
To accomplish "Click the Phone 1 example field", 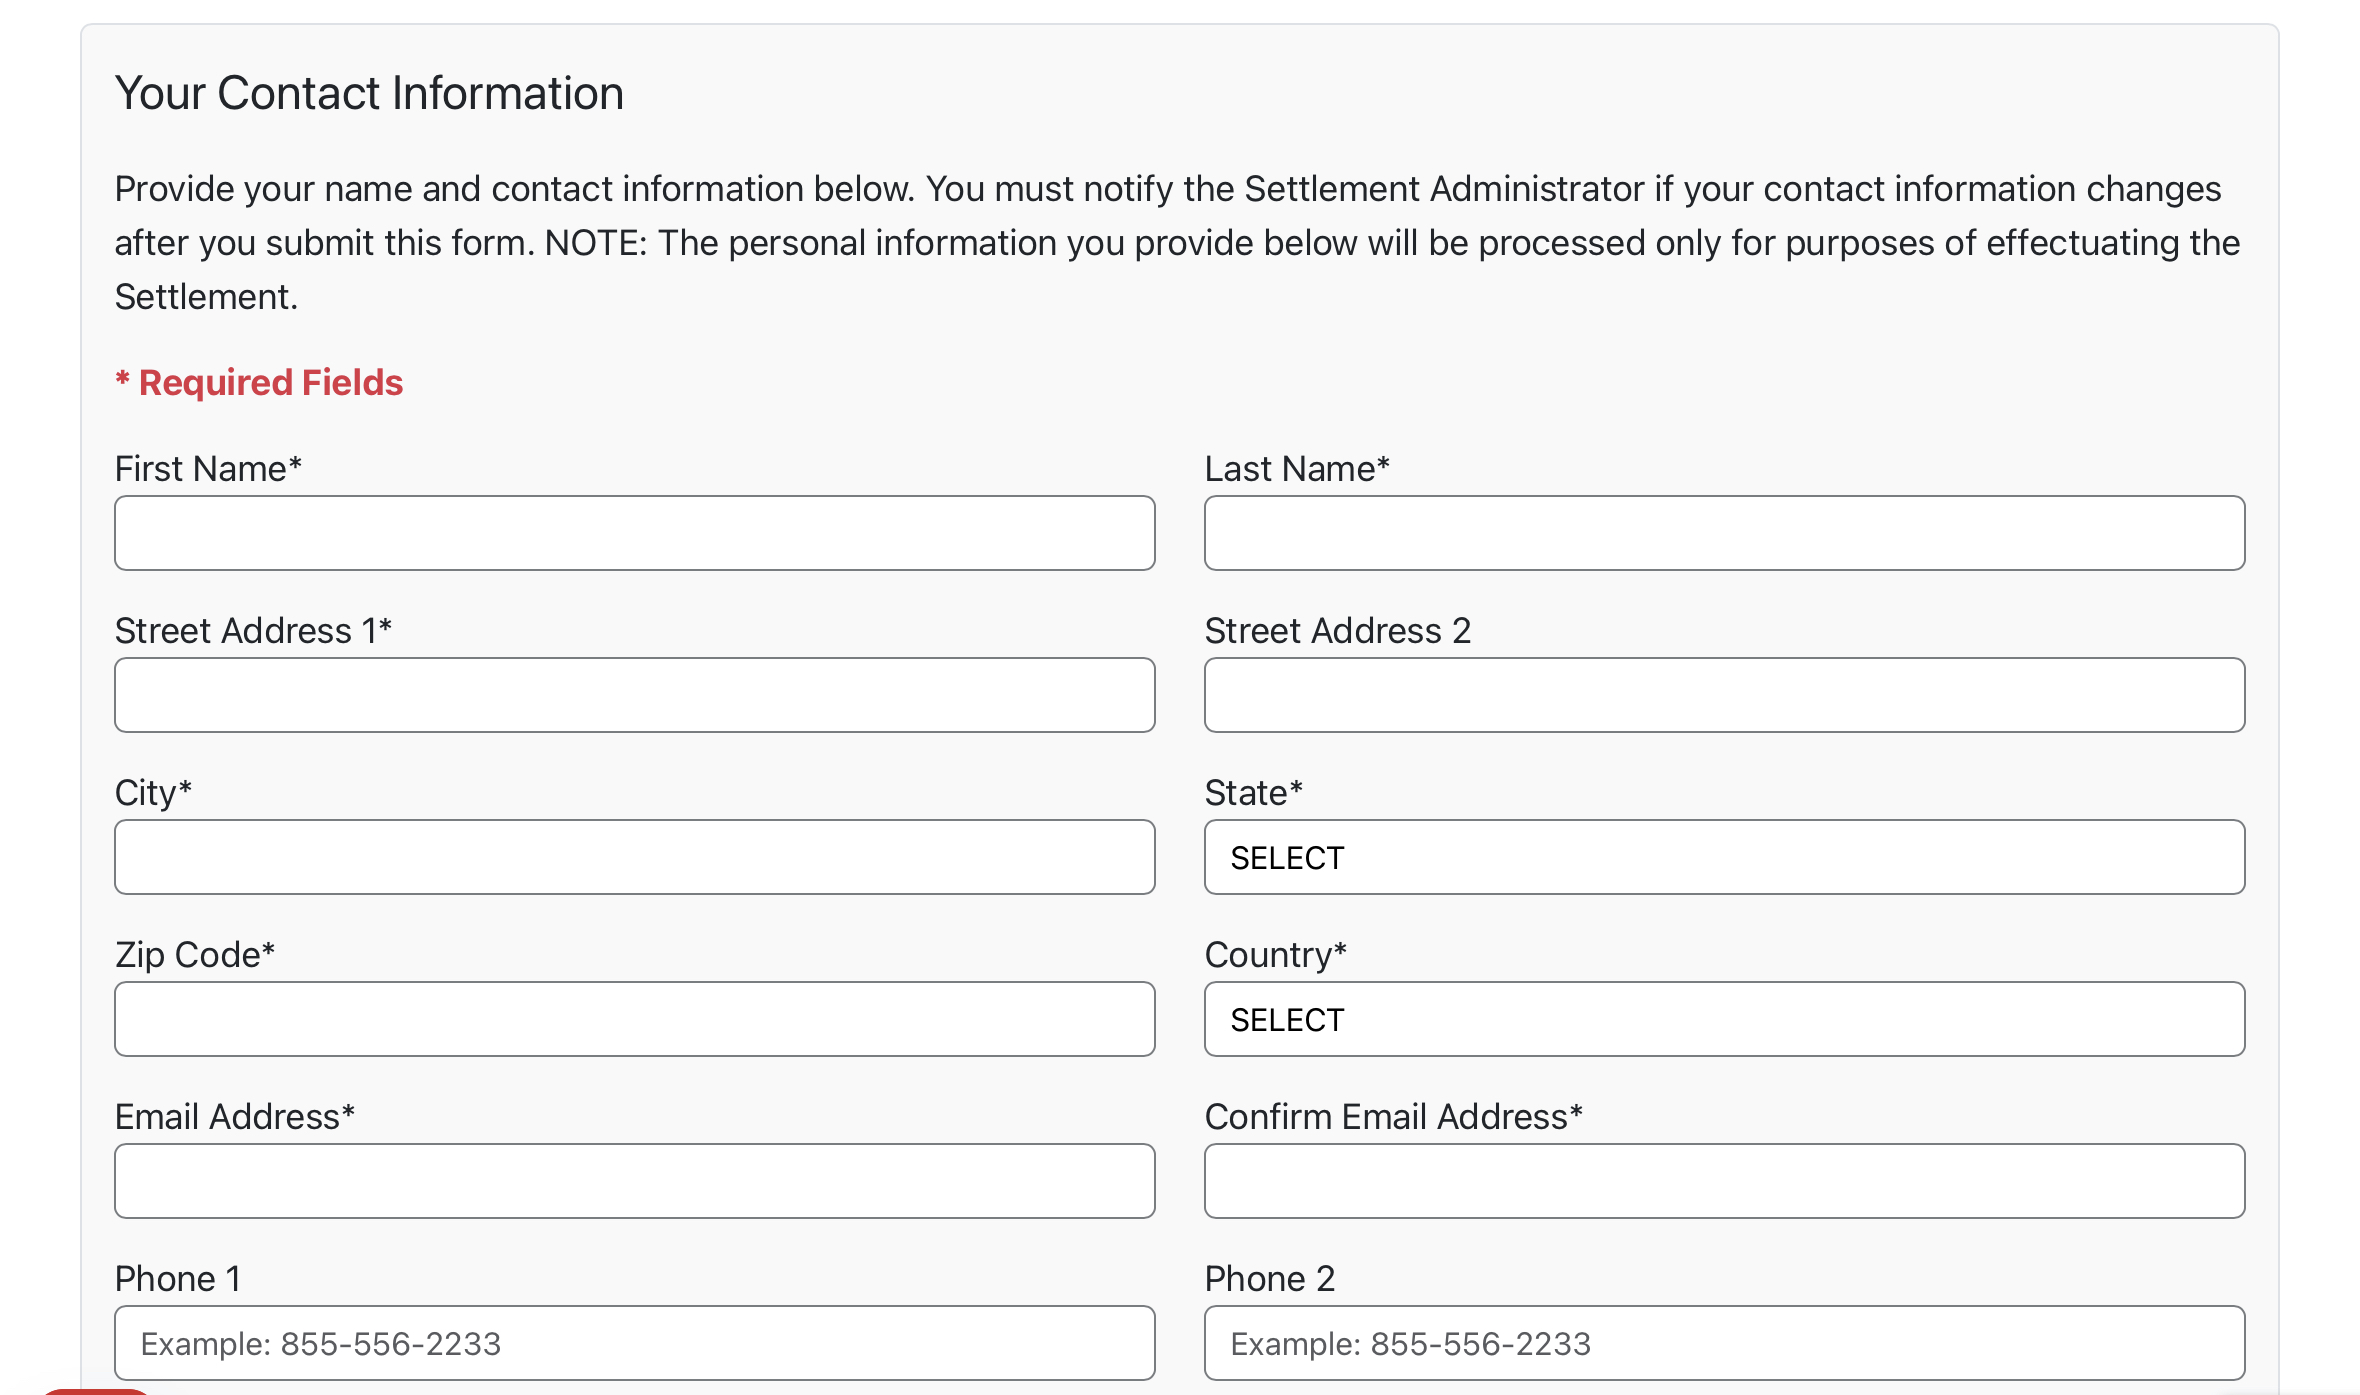I will tap(635, 1343).
